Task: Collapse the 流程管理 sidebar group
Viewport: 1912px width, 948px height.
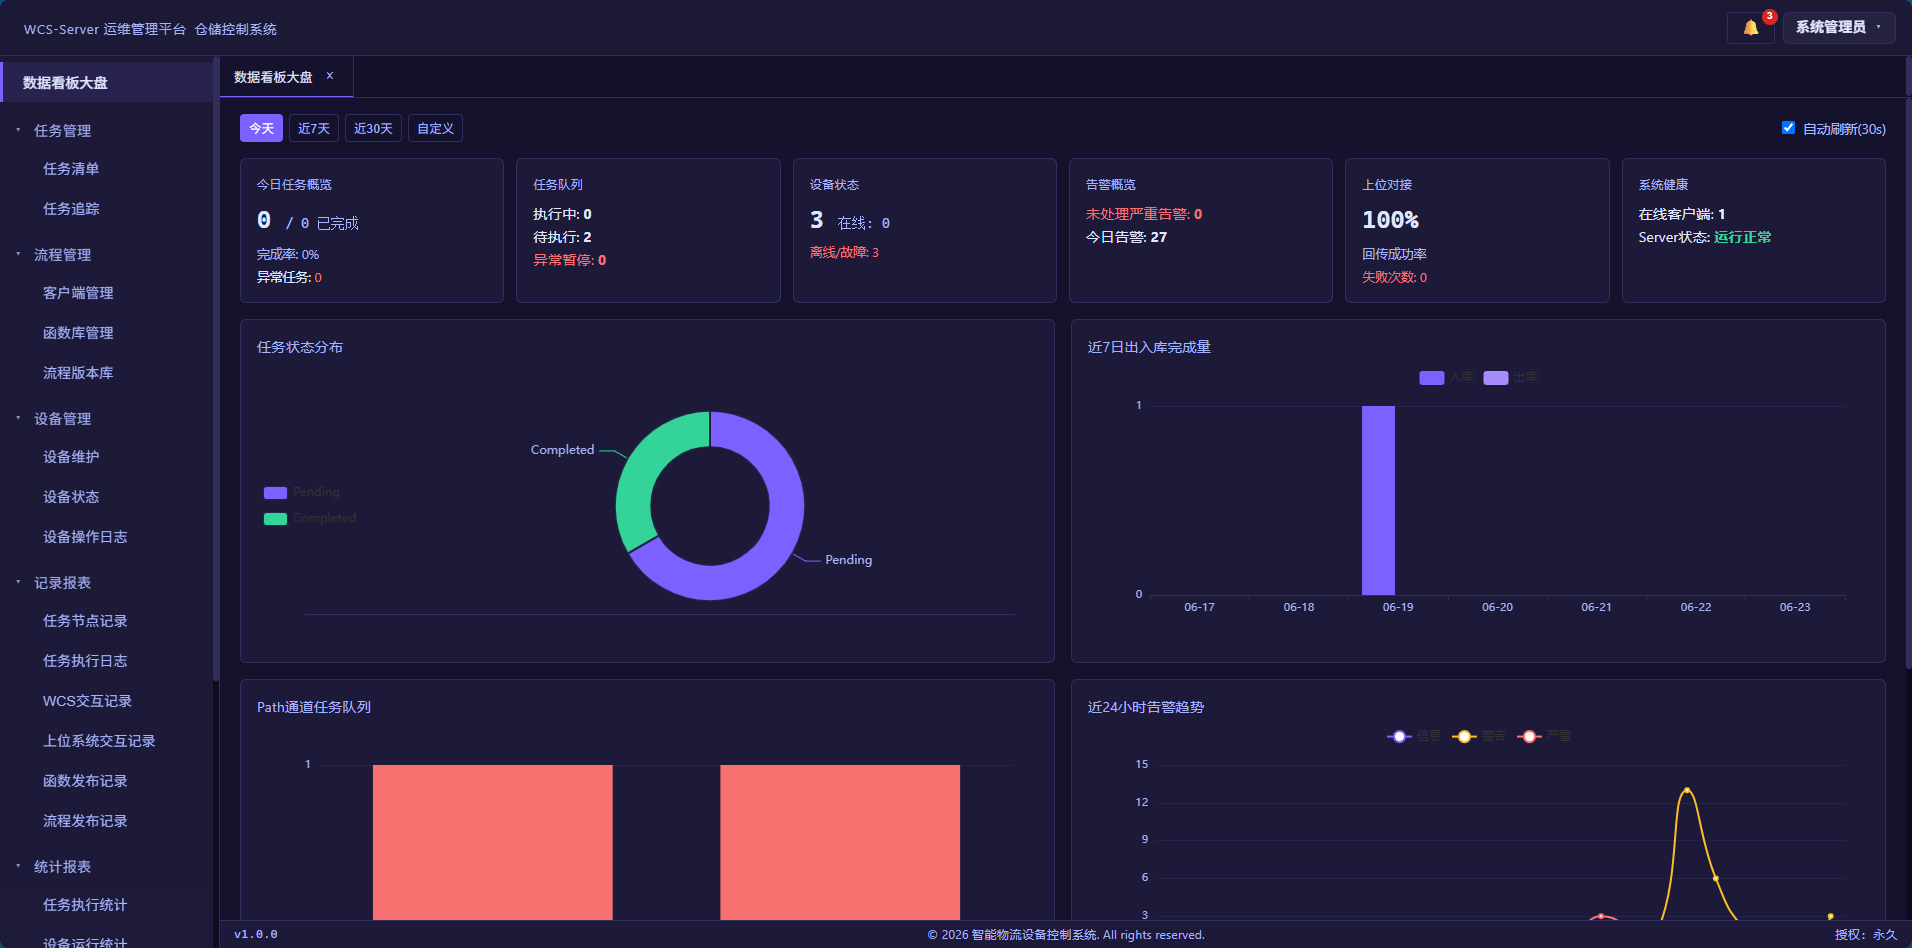Action: click(x=62, y=254)
